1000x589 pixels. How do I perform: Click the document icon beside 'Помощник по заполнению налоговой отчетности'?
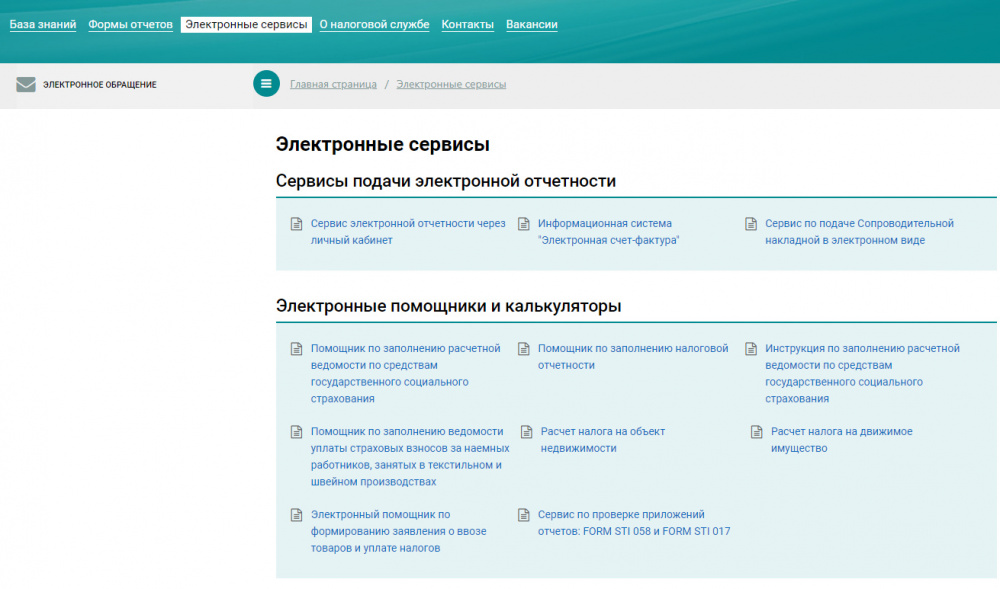tap(523, 349)
